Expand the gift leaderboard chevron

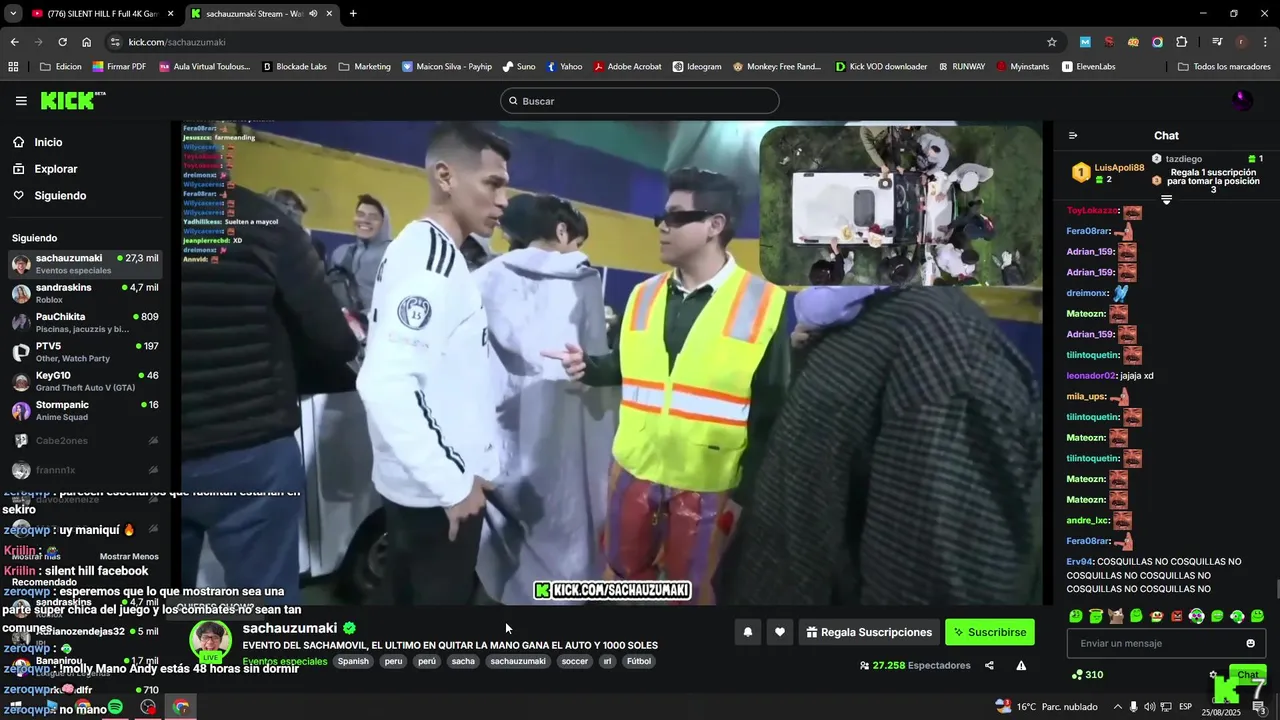(1166, 200)
